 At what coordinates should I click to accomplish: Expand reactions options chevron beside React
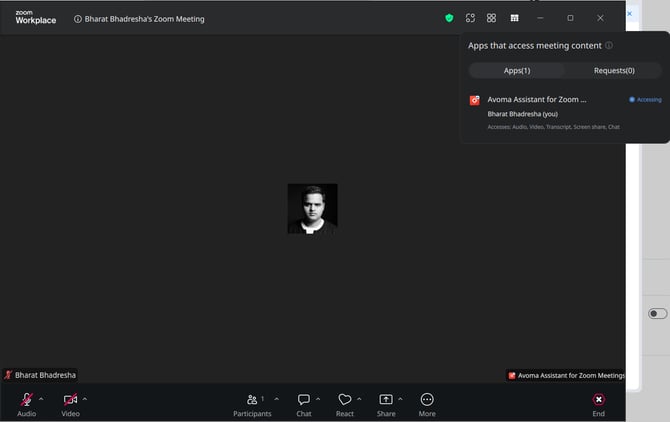click(359, 399)
